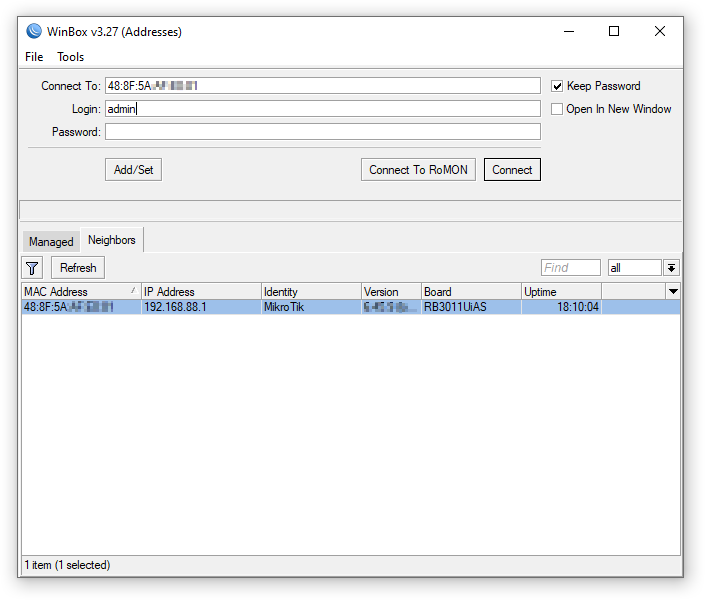Click the WinBox logo icon in title bar
705x600 pixels.
pyautogui.click(x=34, y=31)
